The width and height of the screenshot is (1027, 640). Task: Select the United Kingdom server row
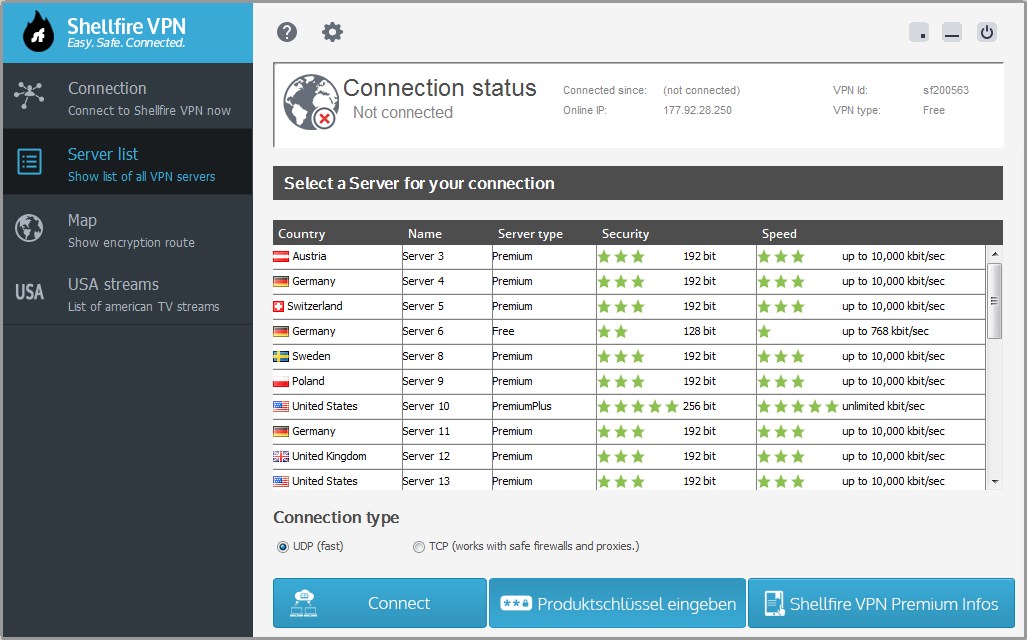pos(629,457)
